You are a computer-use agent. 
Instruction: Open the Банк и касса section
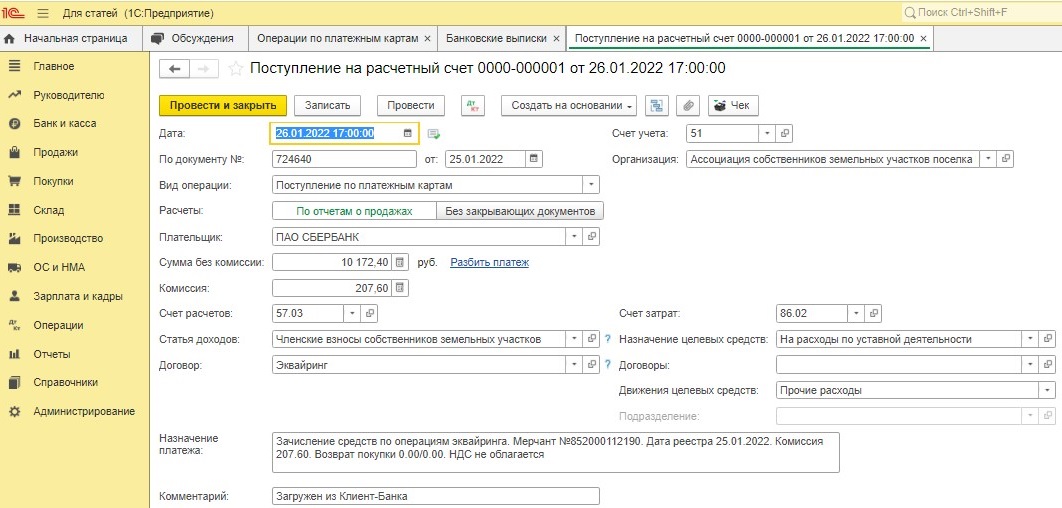coord(65,123)
